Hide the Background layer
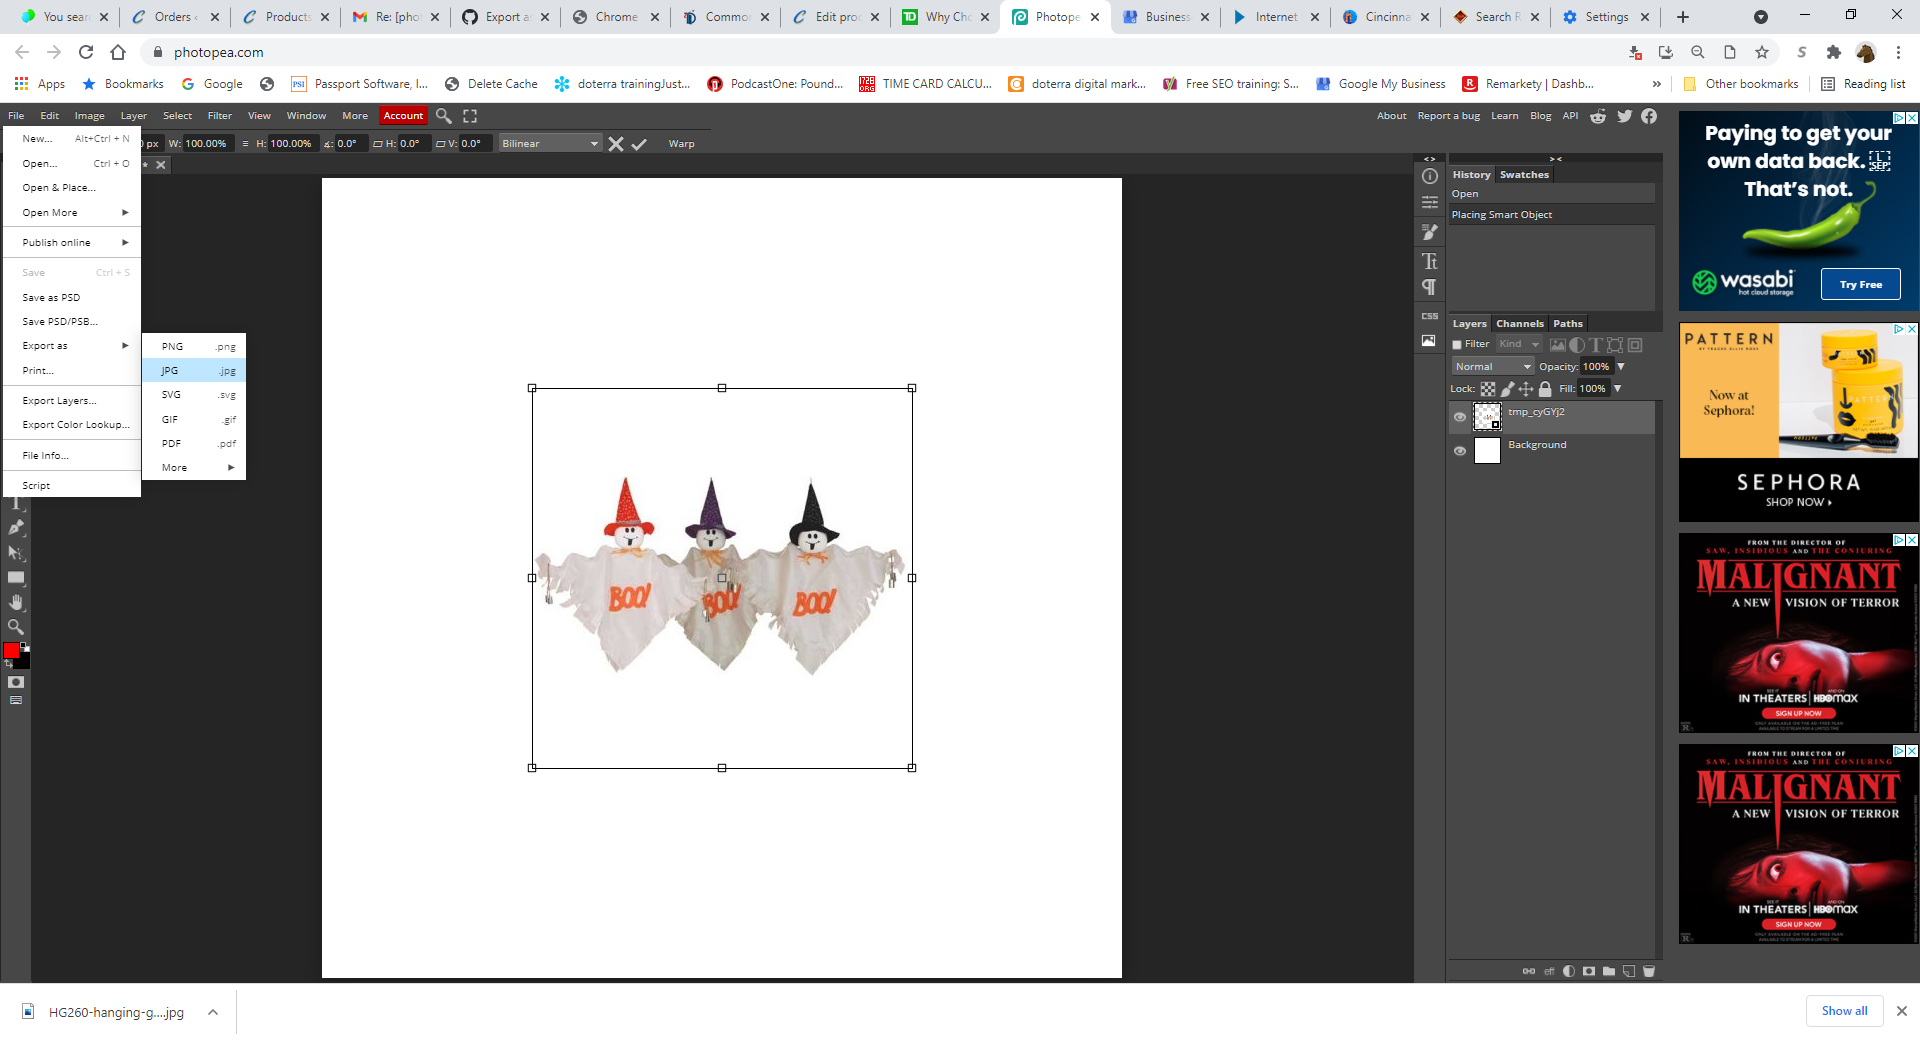 [1460, 450]
